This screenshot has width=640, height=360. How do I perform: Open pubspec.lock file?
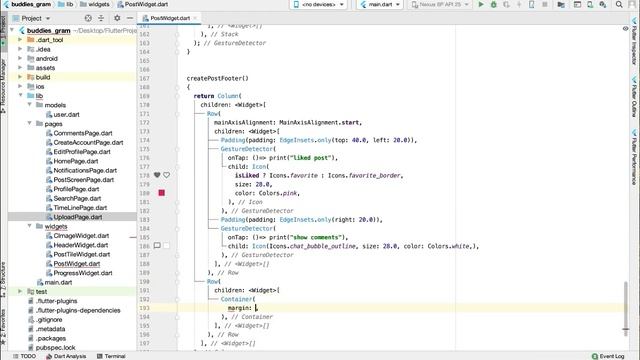[56, 348]
